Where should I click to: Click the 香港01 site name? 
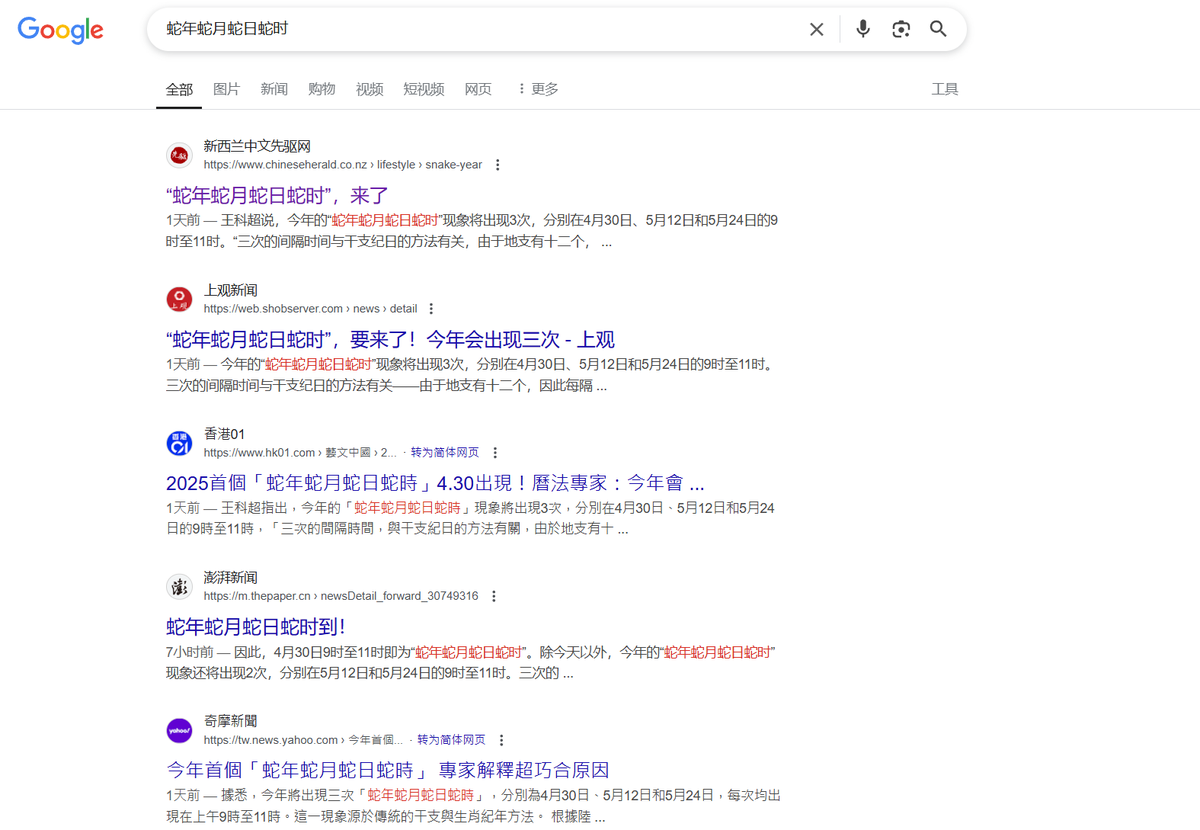coord(224,434)
